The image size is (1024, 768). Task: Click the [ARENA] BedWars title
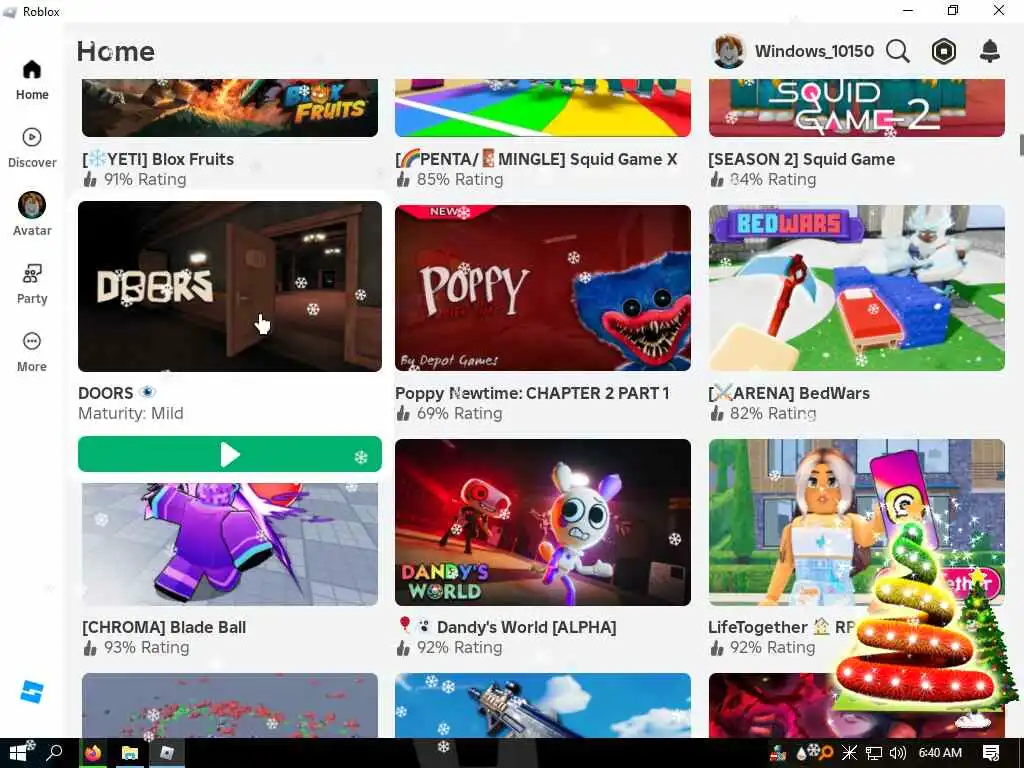point(790,393)
